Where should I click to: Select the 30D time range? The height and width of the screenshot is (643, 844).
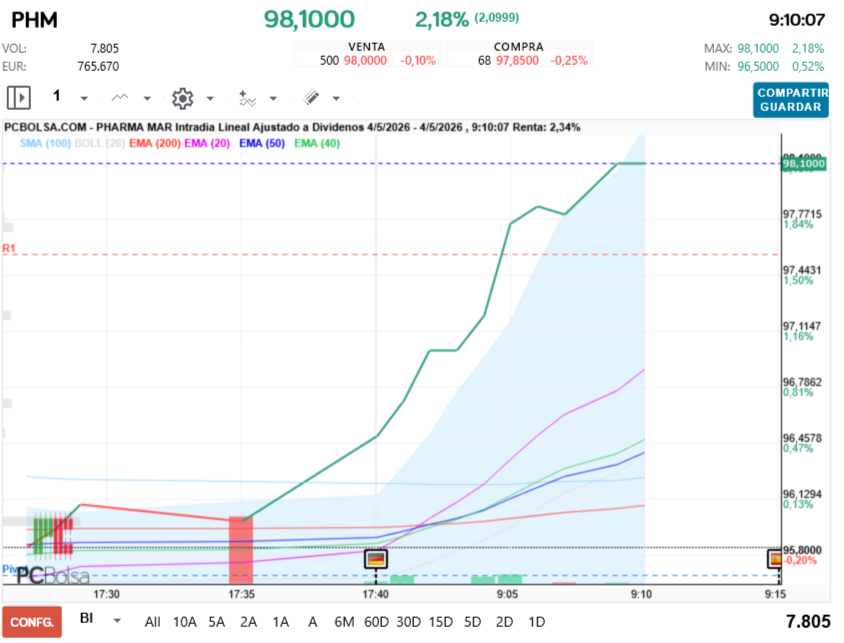click(409, 622)
